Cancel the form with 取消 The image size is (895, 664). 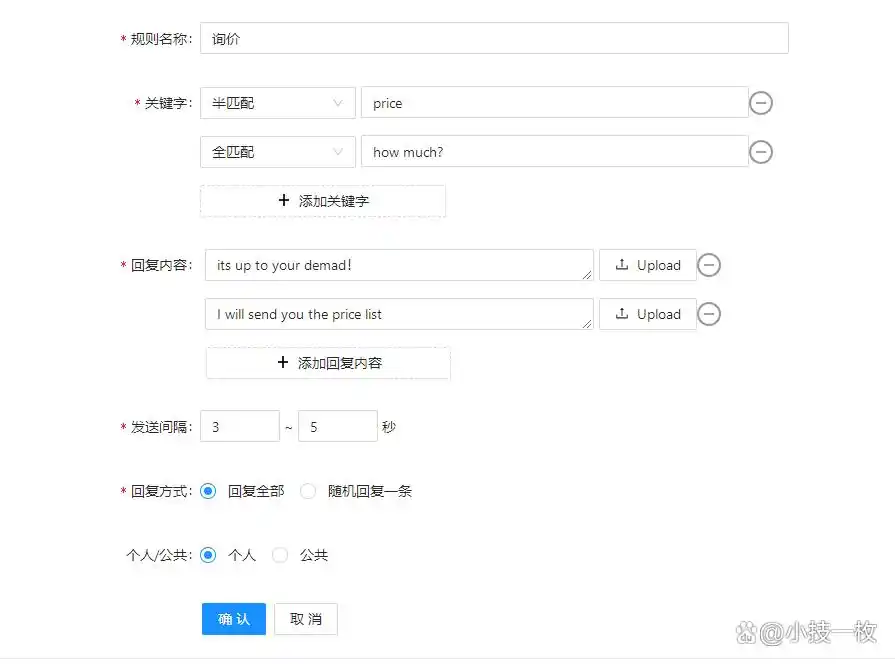tap(306, 619)
